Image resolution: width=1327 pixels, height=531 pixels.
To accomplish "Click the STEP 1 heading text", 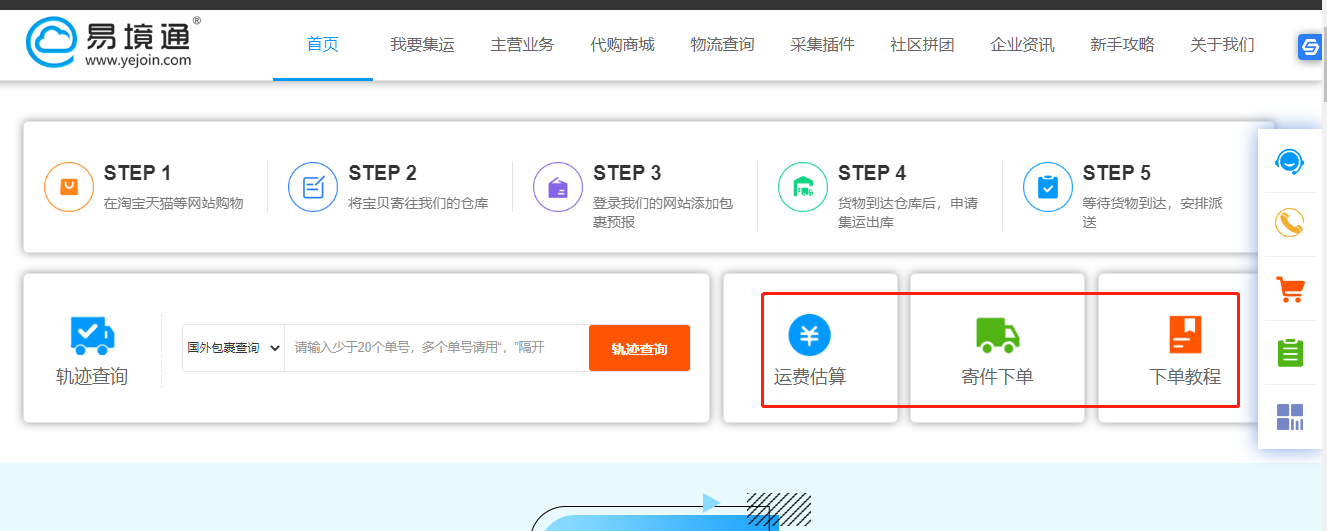I will [x=138, y=173].
